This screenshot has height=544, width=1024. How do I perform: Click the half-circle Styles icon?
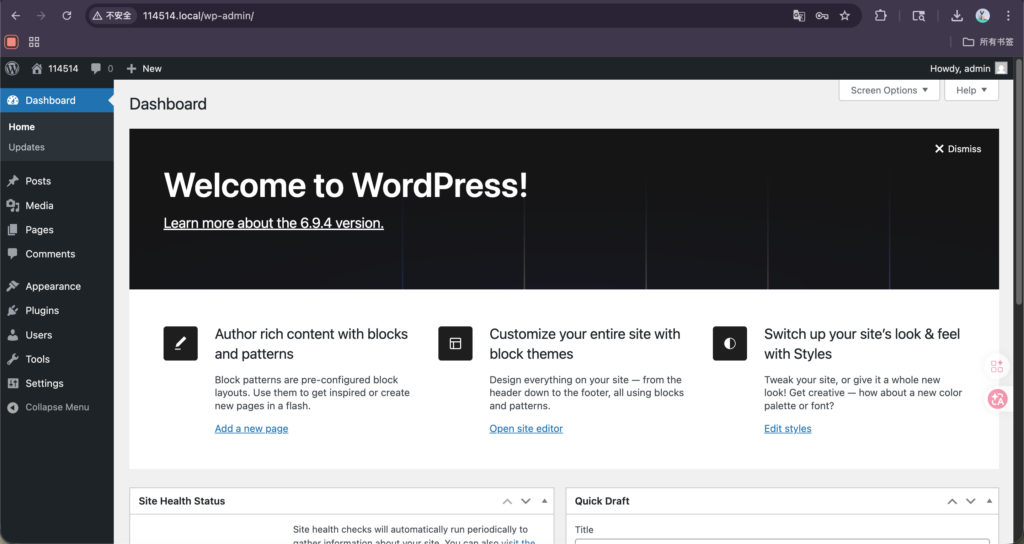click(x=729, y=343)
